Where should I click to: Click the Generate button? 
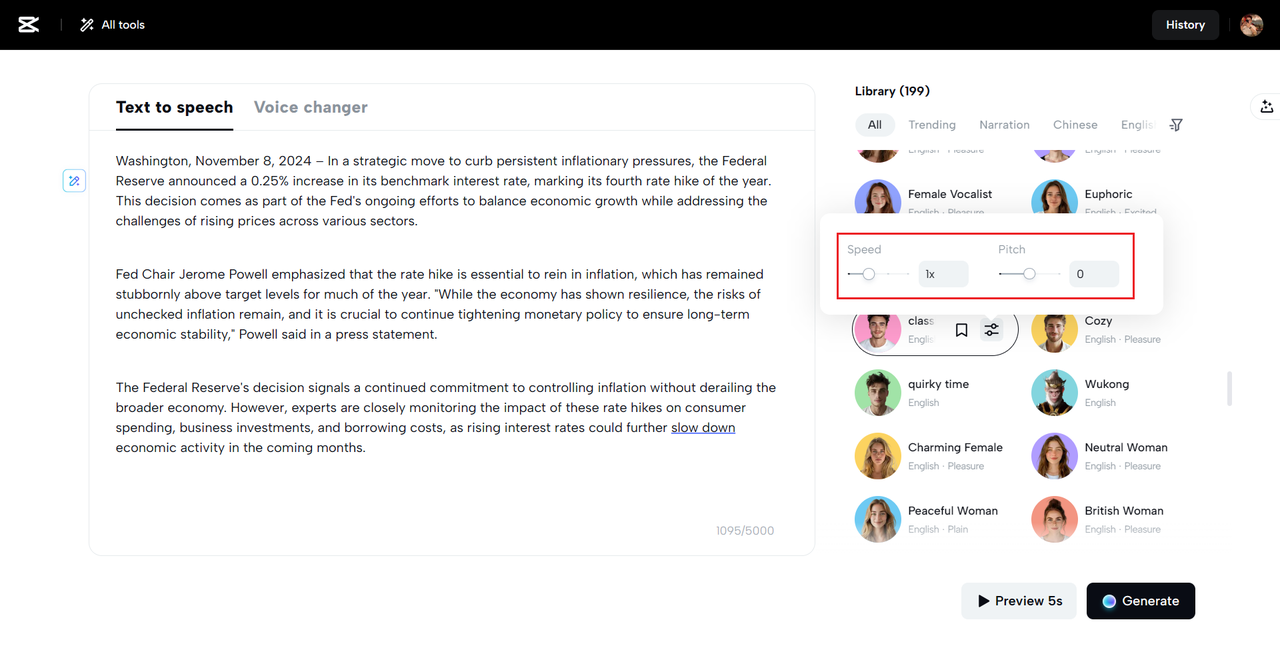1140,600
